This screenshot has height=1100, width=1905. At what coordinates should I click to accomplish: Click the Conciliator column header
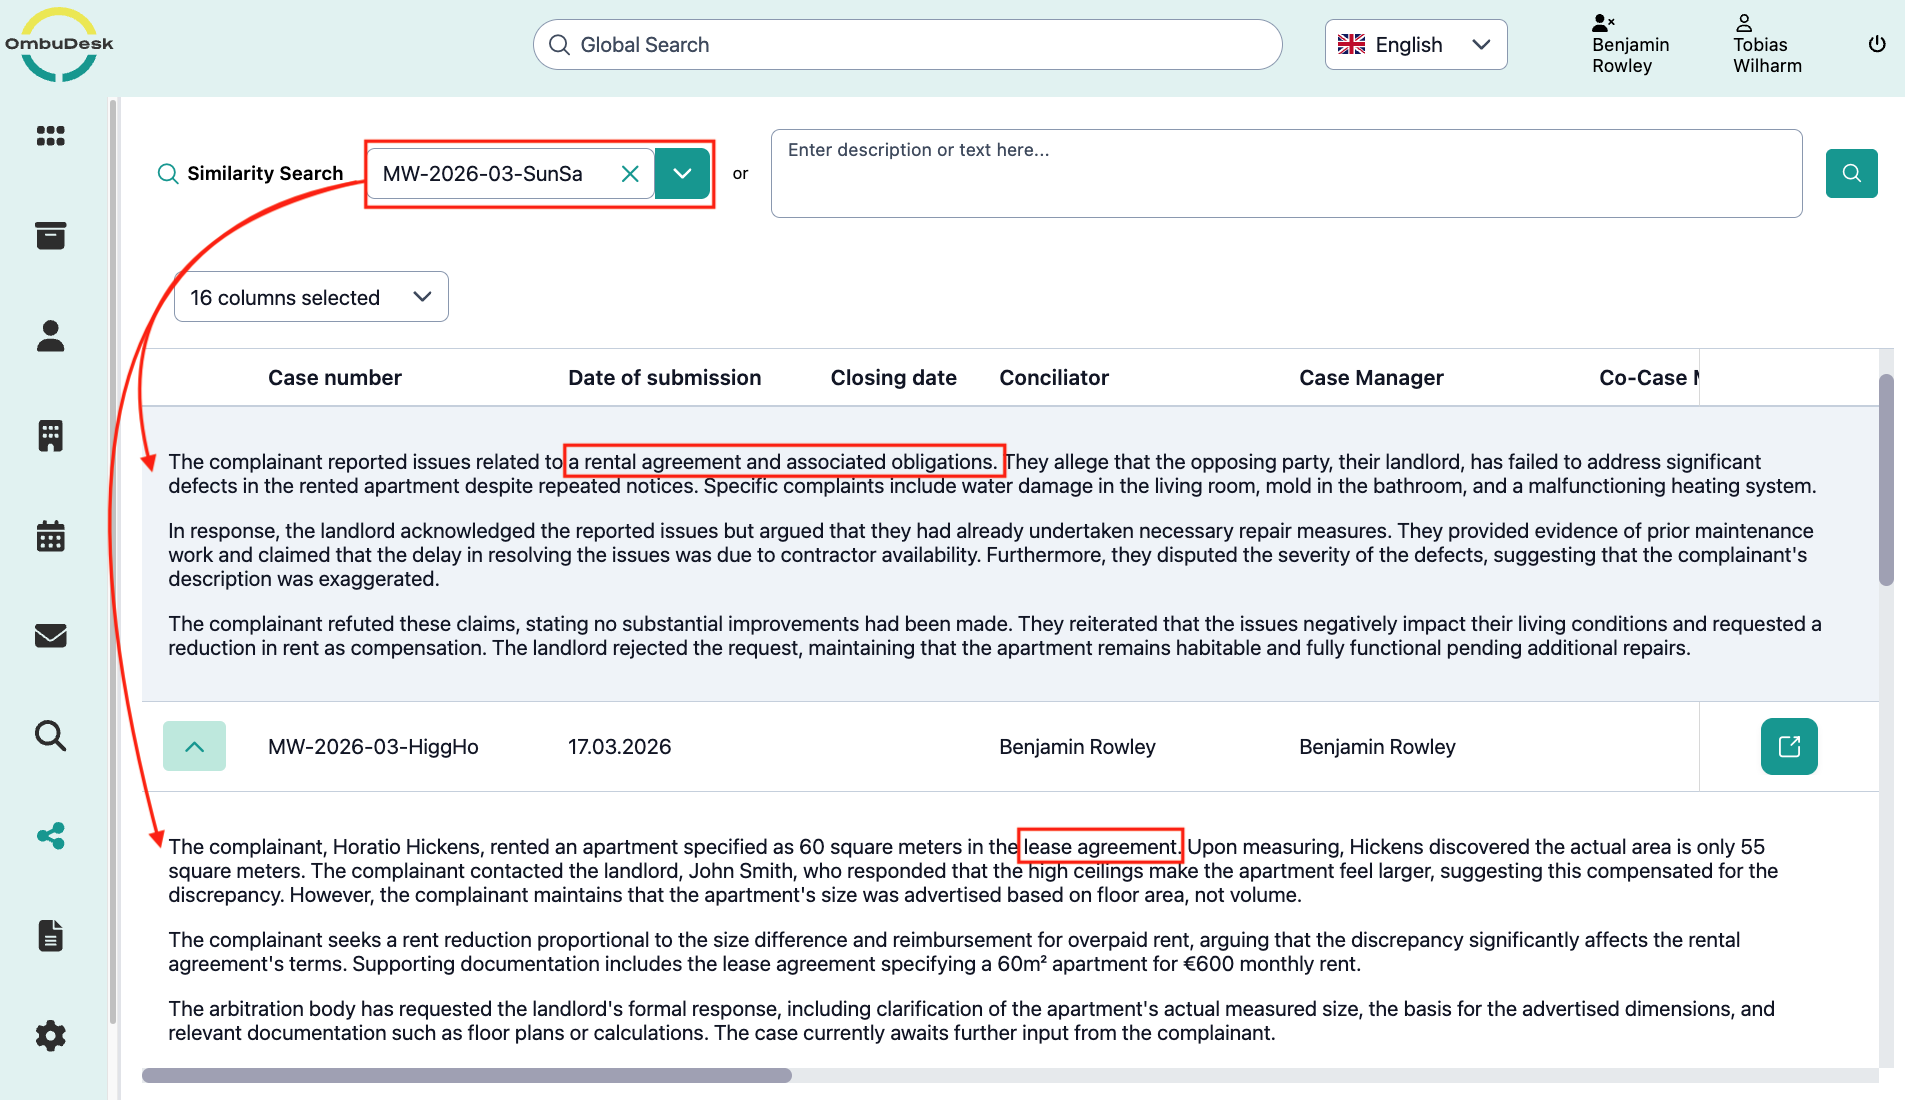(x=1054, y=378)
